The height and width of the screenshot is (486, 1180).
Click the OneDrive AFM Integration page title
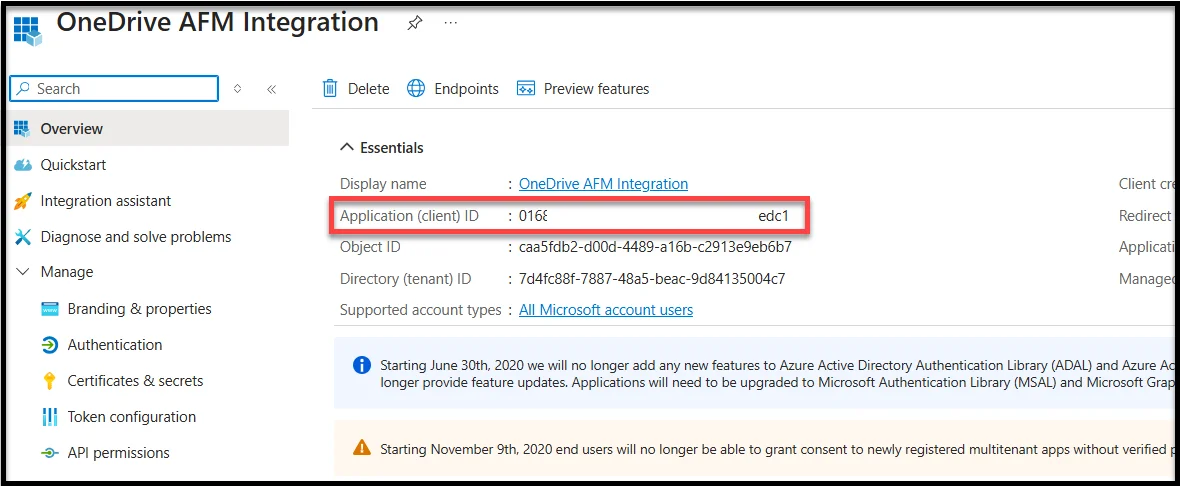[x=217, y=23]
